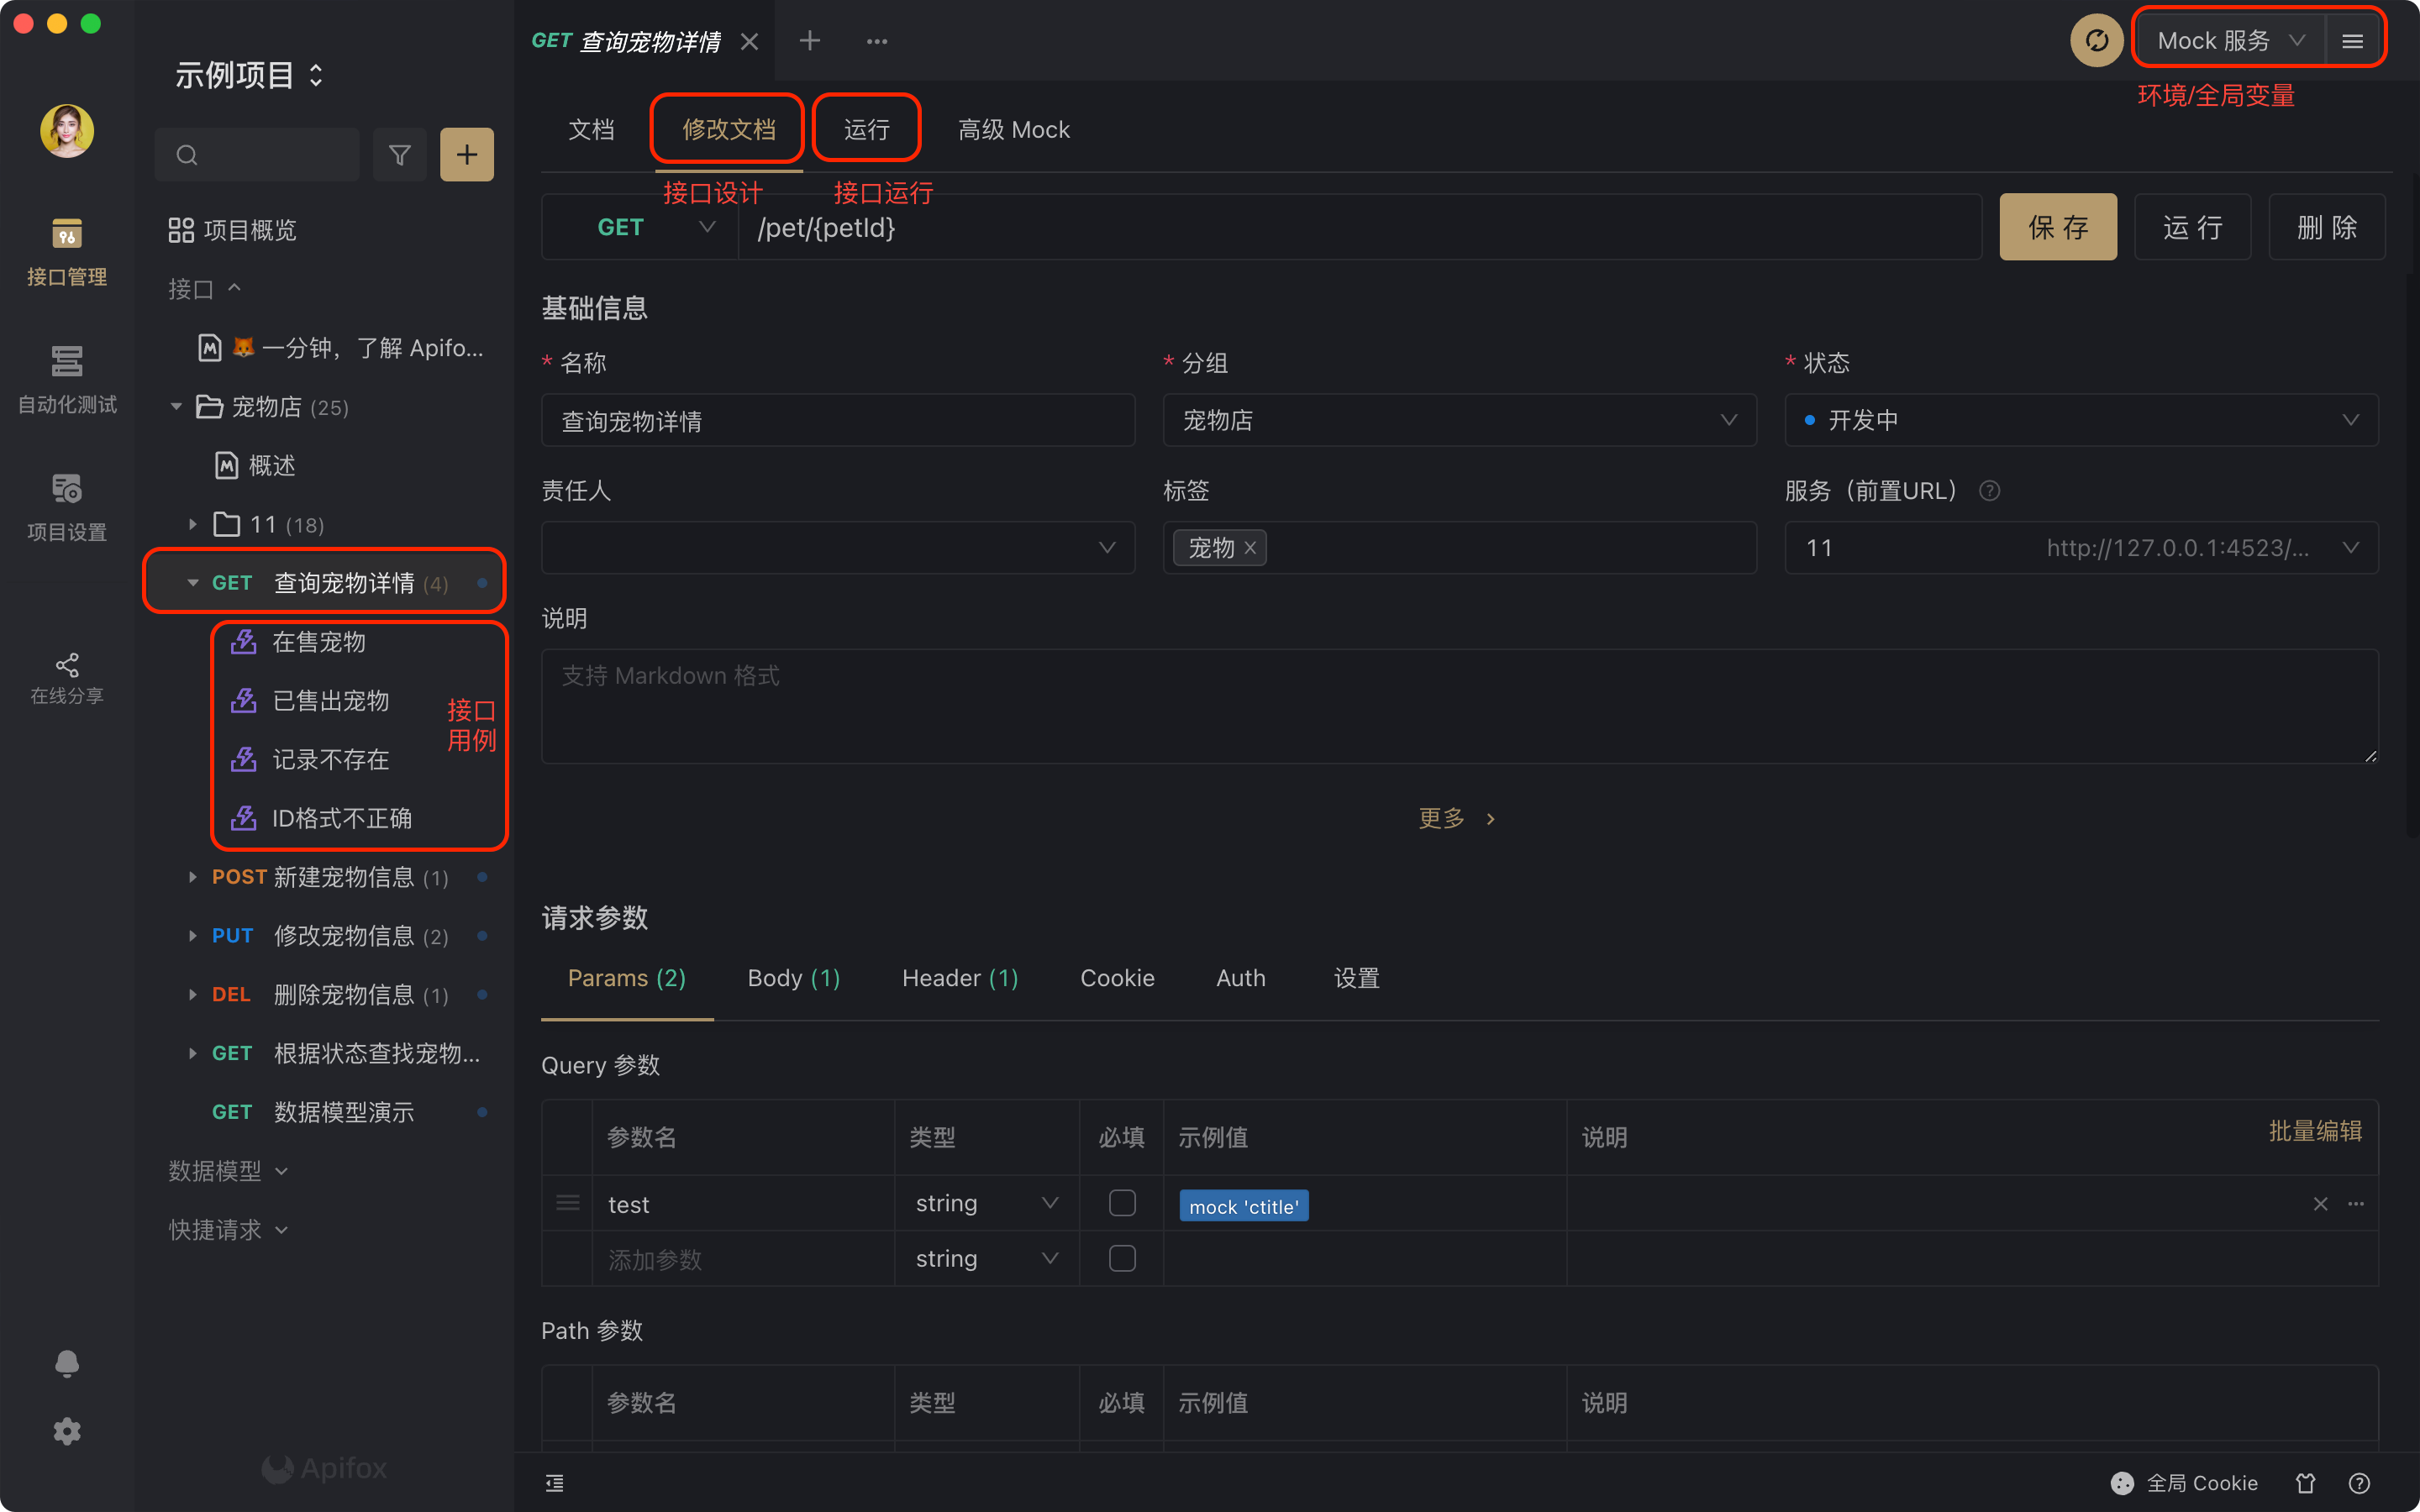Viewport: 2420px width, 1512px height.
Task: Open Project Settings in the sidebar
Action: pyautogui.click(x=67, y=507)
